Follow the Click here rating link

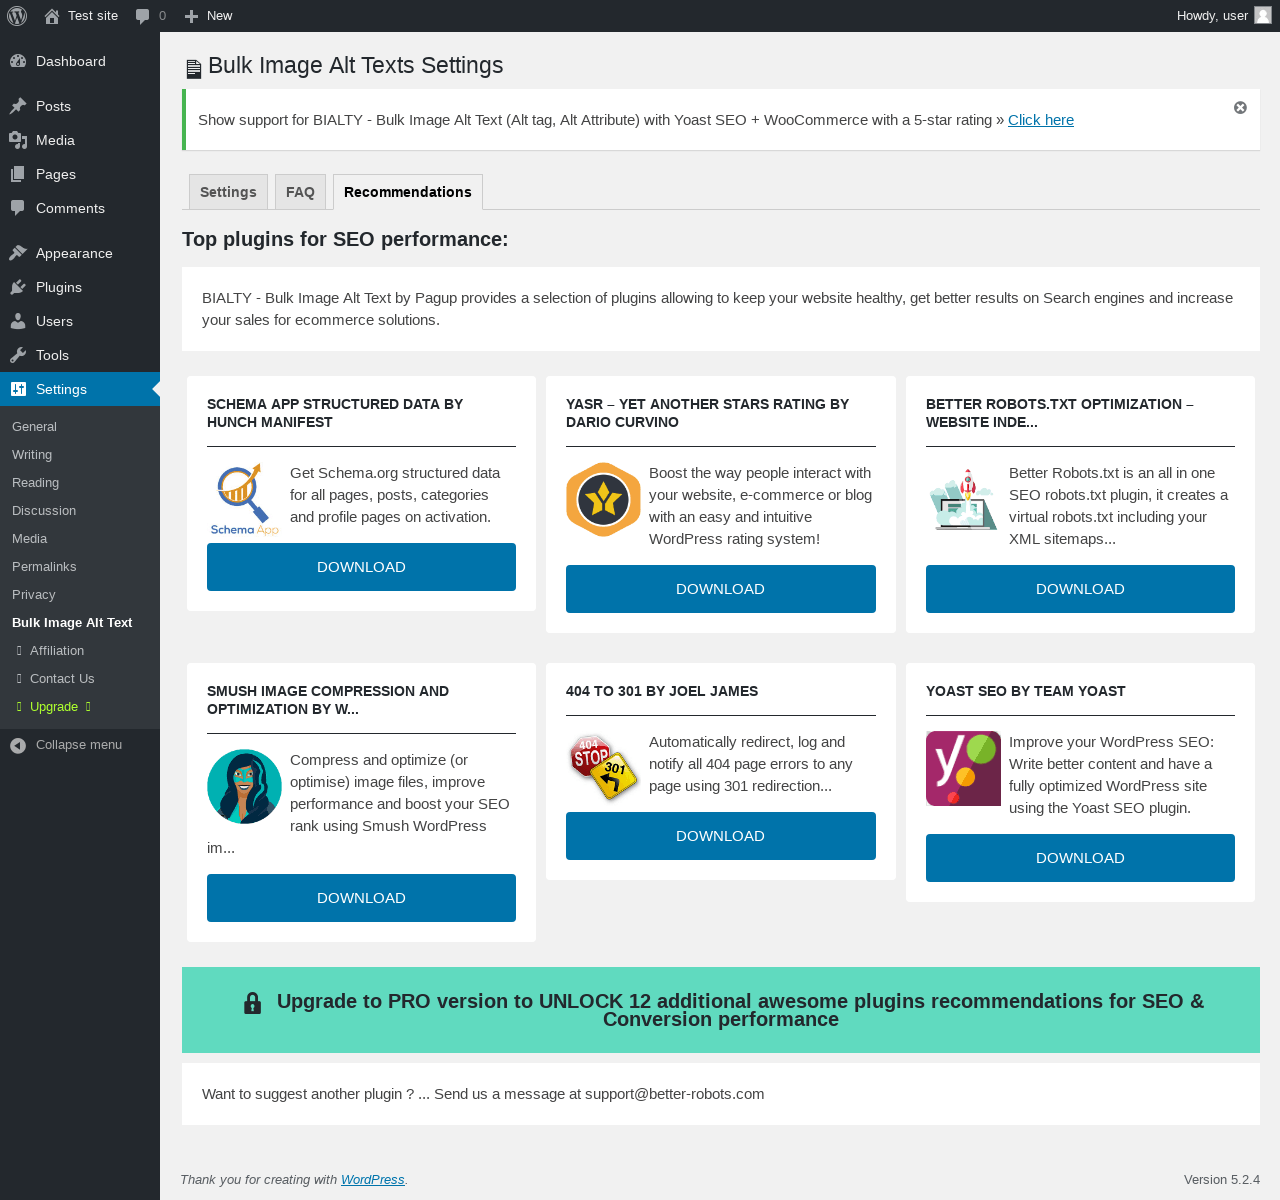click(x=1041, y=119)
